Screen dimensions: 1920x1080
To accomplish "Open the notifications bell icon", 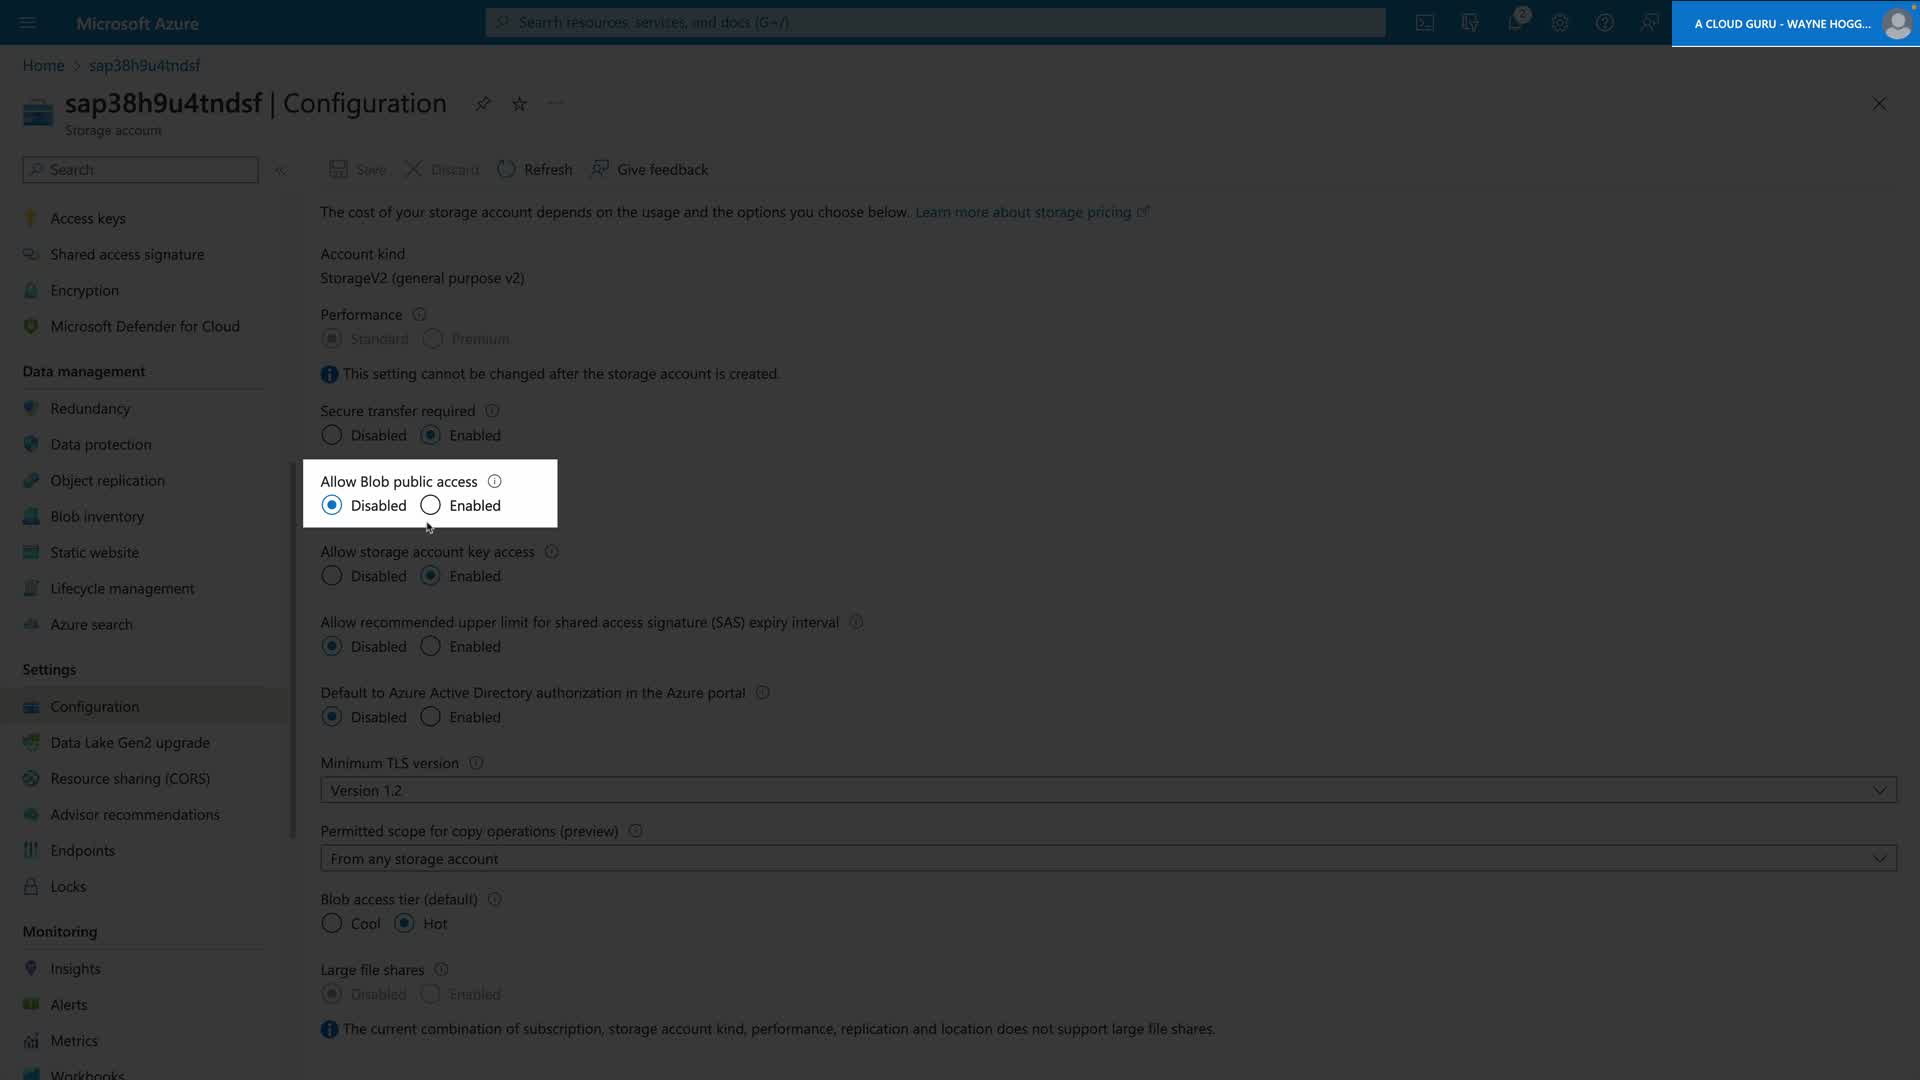I will (1515, 23).
